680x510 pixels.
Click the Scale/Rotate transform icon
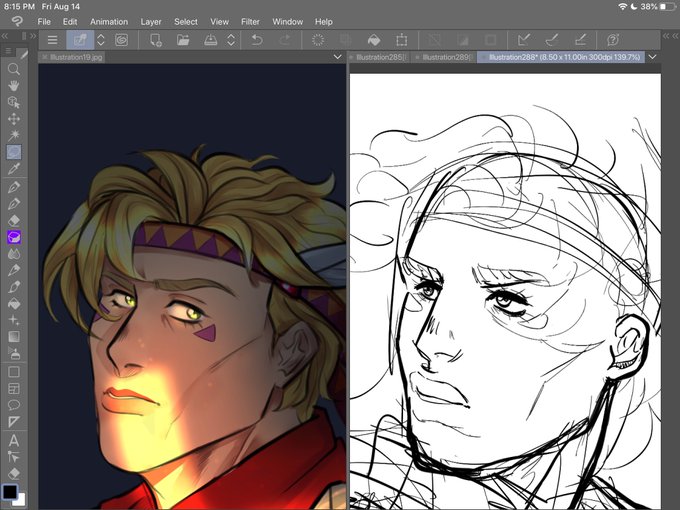coord(402,40)
